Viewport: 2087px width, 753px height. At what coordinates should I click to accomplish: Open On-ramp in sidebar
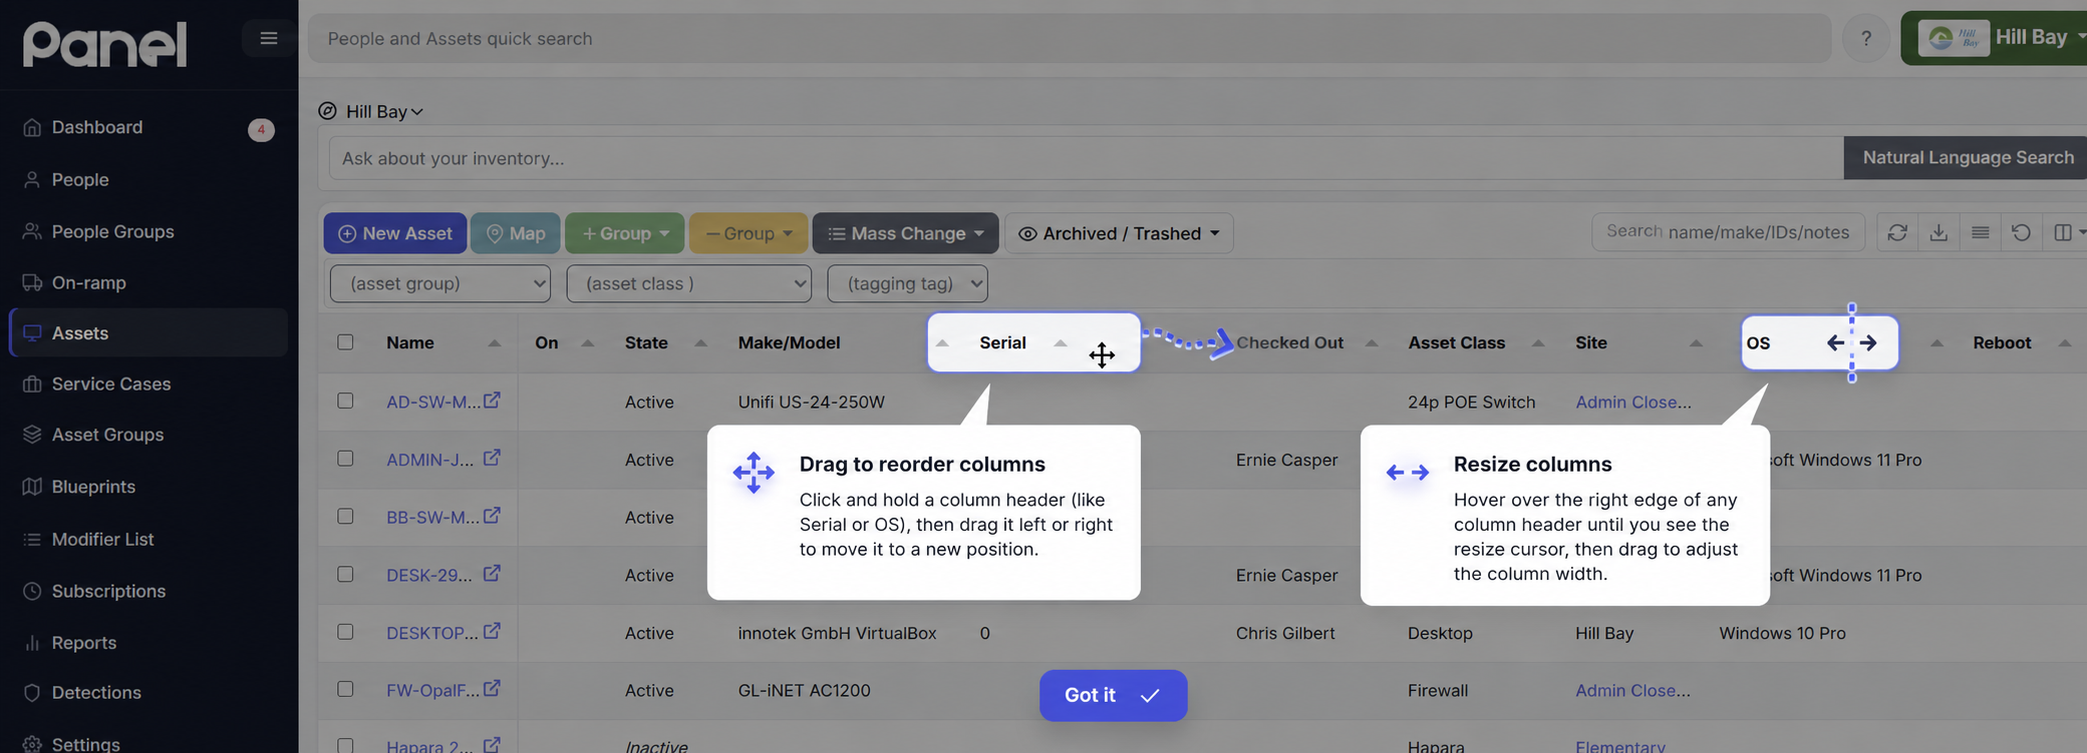pyautogui.click(x=89, y=283)
